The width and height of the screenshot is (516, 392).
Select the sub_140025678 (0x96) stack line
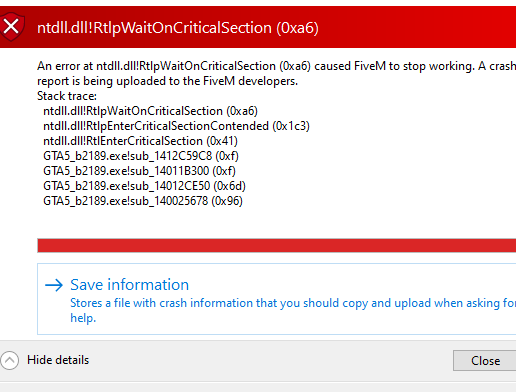143,201
